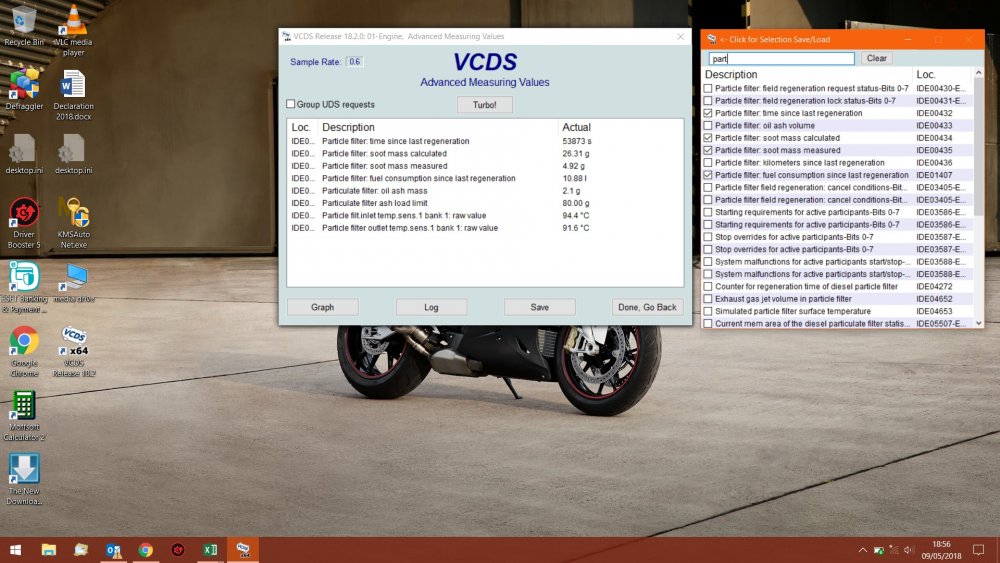Select soot mass calculated row in VCDS

485,154
